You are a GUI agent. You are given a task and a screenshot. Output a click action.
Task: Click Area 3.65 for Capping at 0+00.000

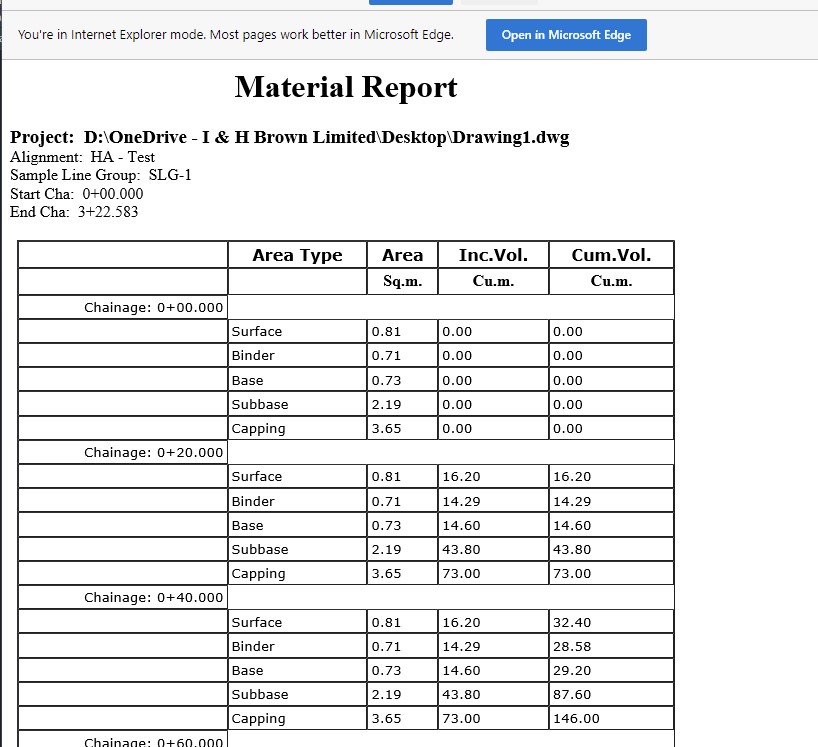point(386,428)
